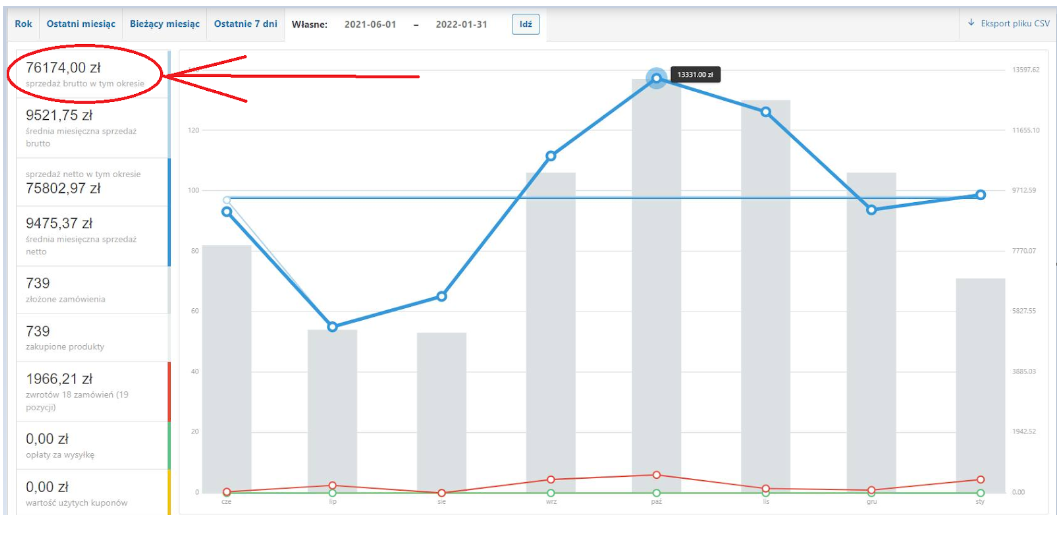Click the end date field 2022-01-31

tap(461, 24)
